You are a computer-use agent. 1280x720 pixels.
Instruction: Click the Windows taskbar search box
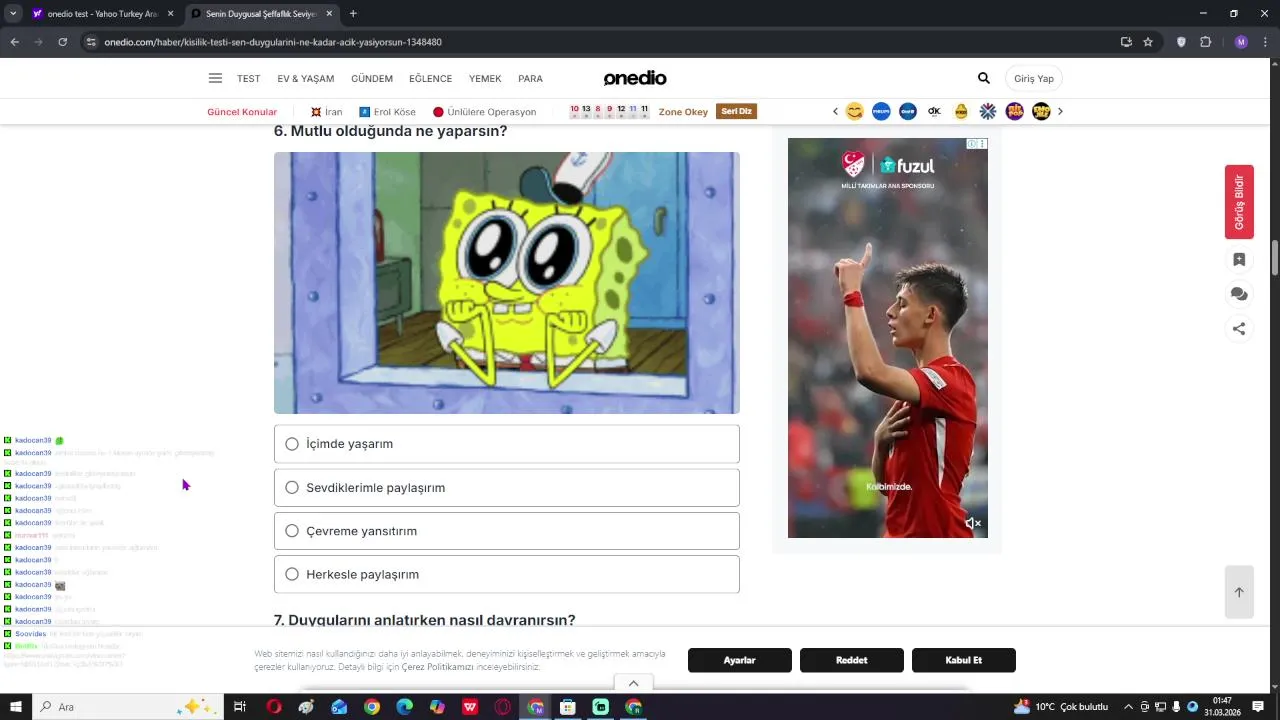pos(127,707)
